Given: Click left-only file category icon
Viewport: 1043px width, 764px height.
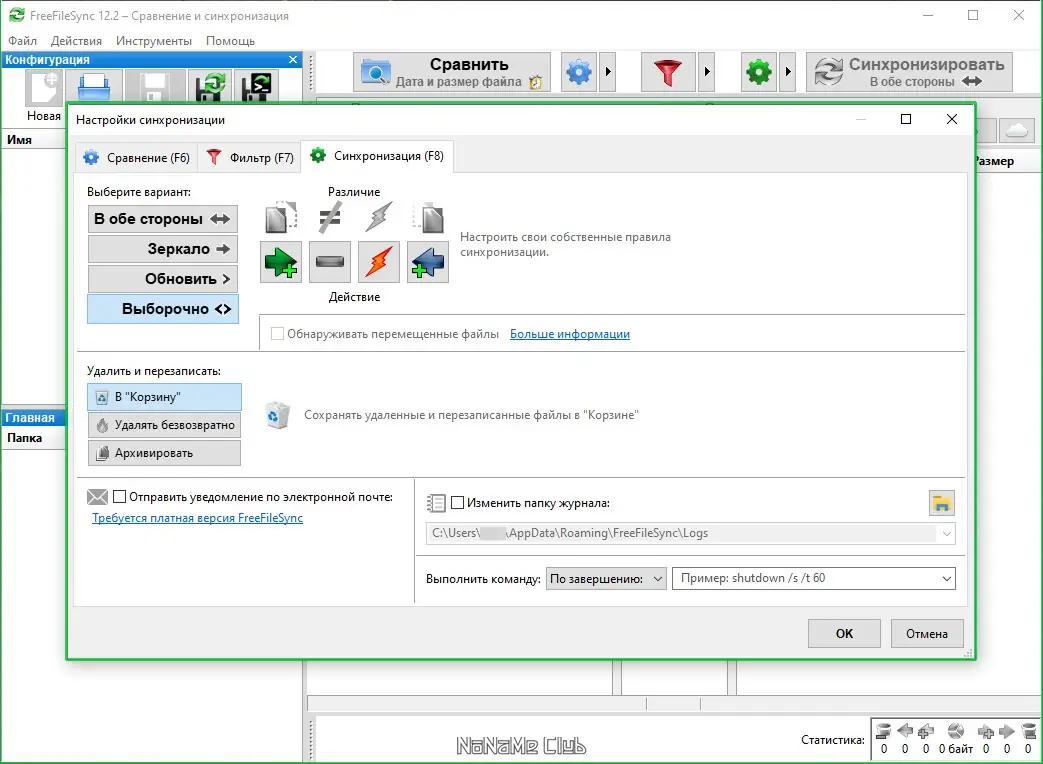Looking at the screenshot, I should (281, 218).
